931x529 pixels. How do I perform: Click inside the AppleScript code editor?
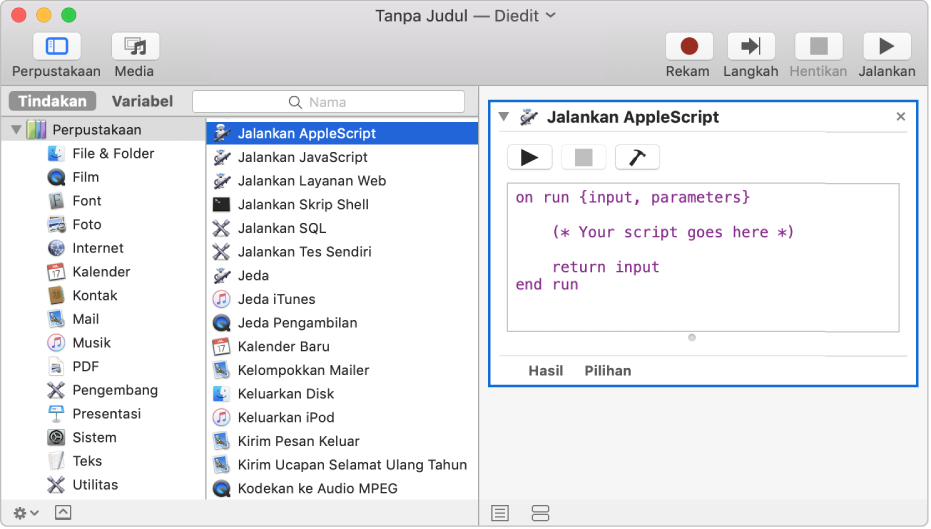[x=703, y=258]
